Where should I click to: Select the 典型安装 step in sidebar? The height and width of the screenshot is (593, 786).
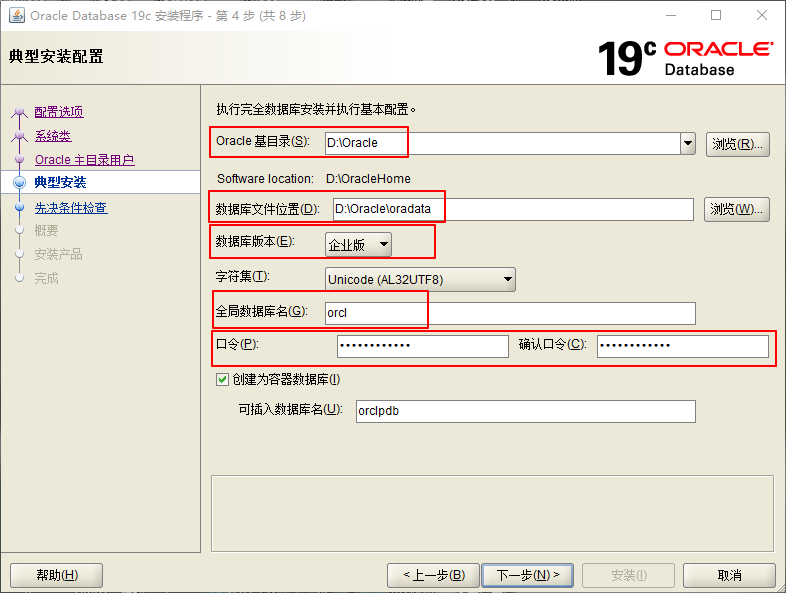60,182
